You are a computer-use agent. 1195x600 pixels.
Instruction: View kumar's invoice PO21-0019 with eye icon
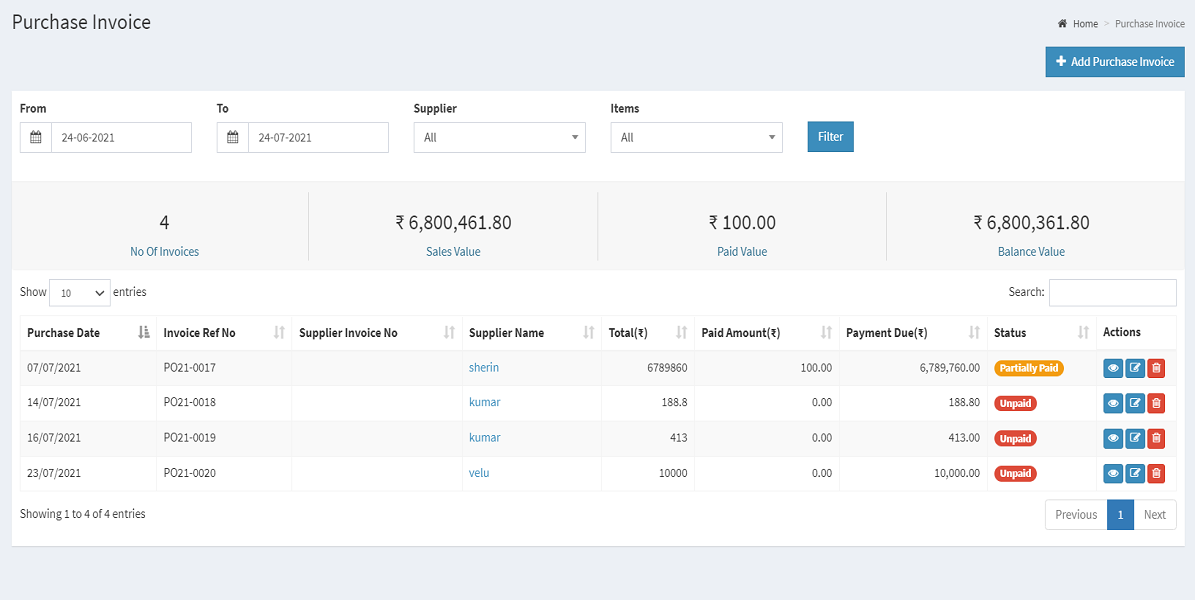[x=1112, y=438]
